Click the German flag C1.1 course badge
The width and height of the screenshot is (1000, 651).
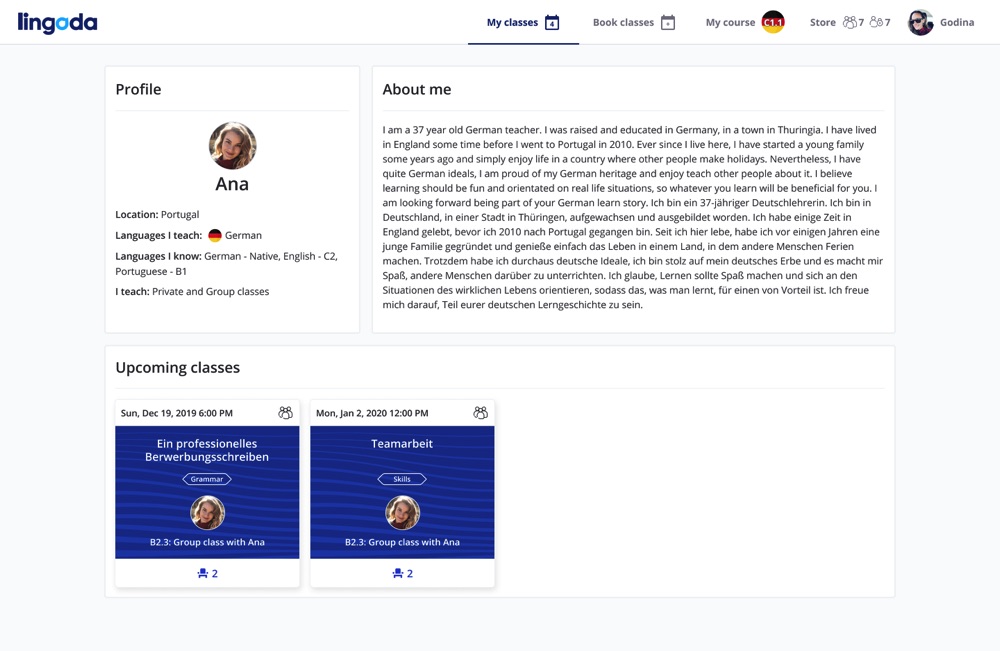coord(773,22)
